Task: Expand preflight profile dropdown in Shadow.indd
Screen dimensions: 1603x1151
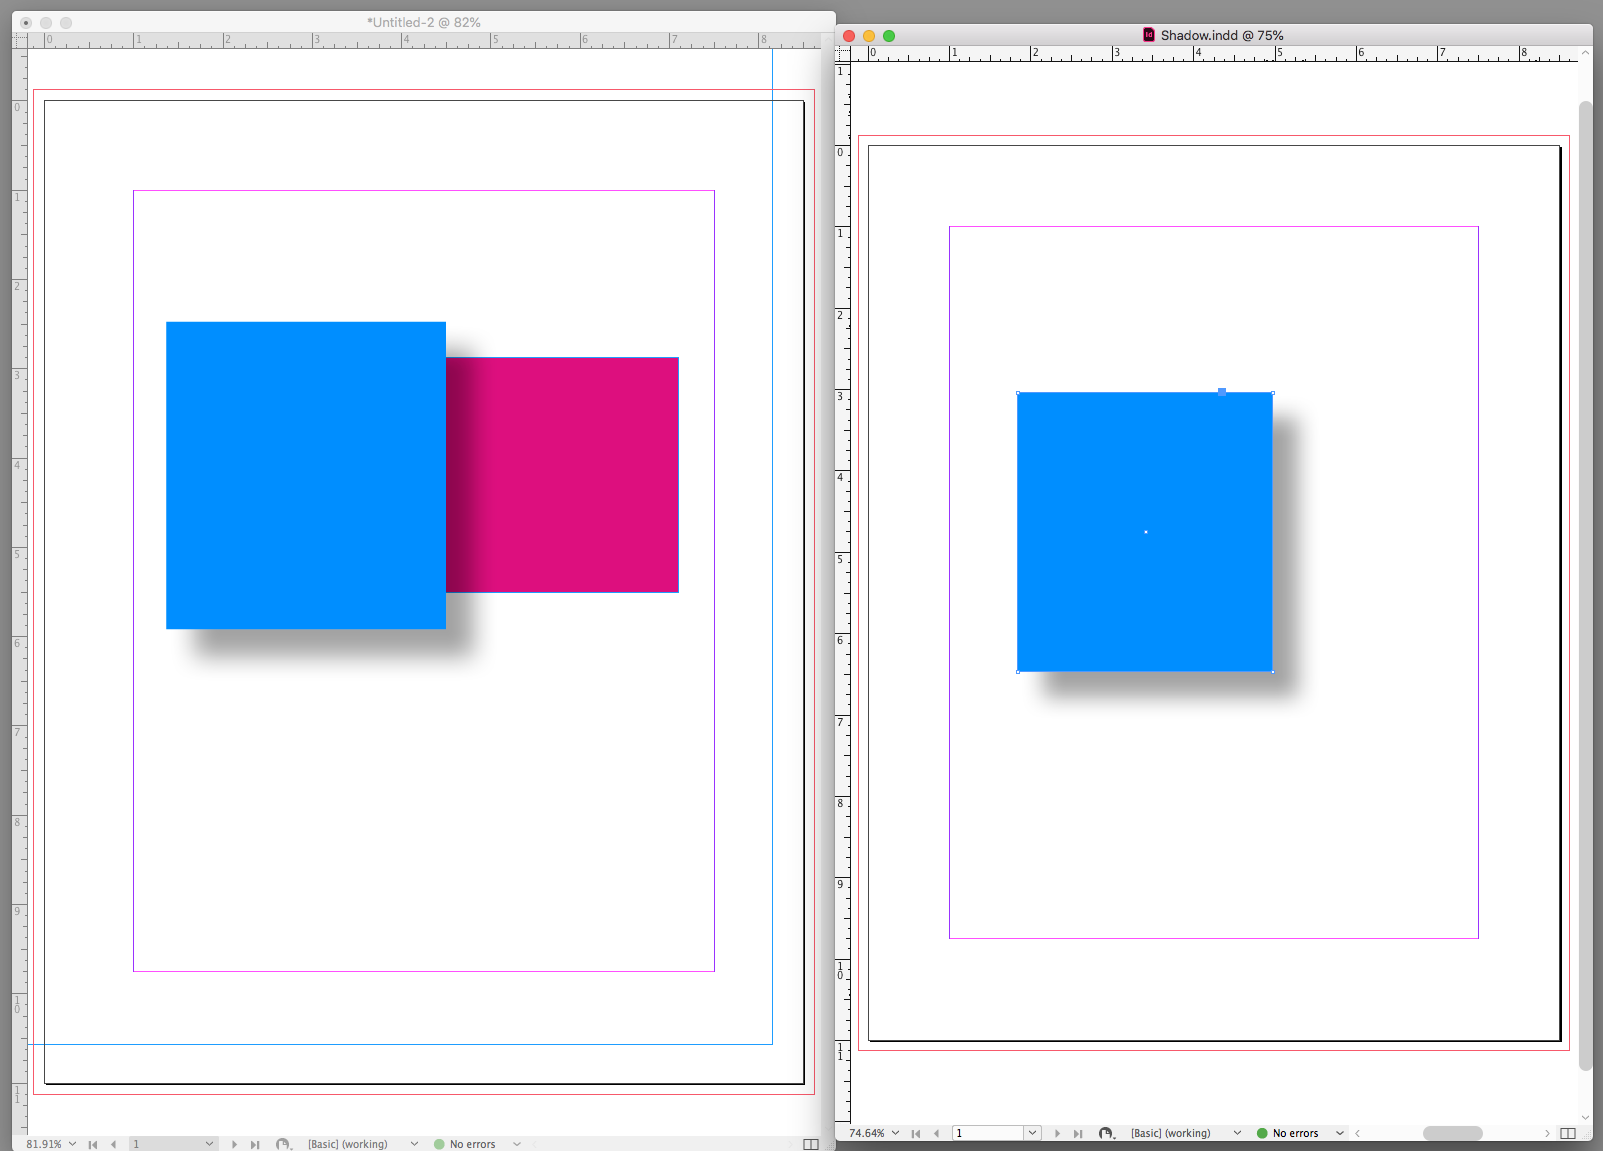Action: click(x=1237, y=1133)
